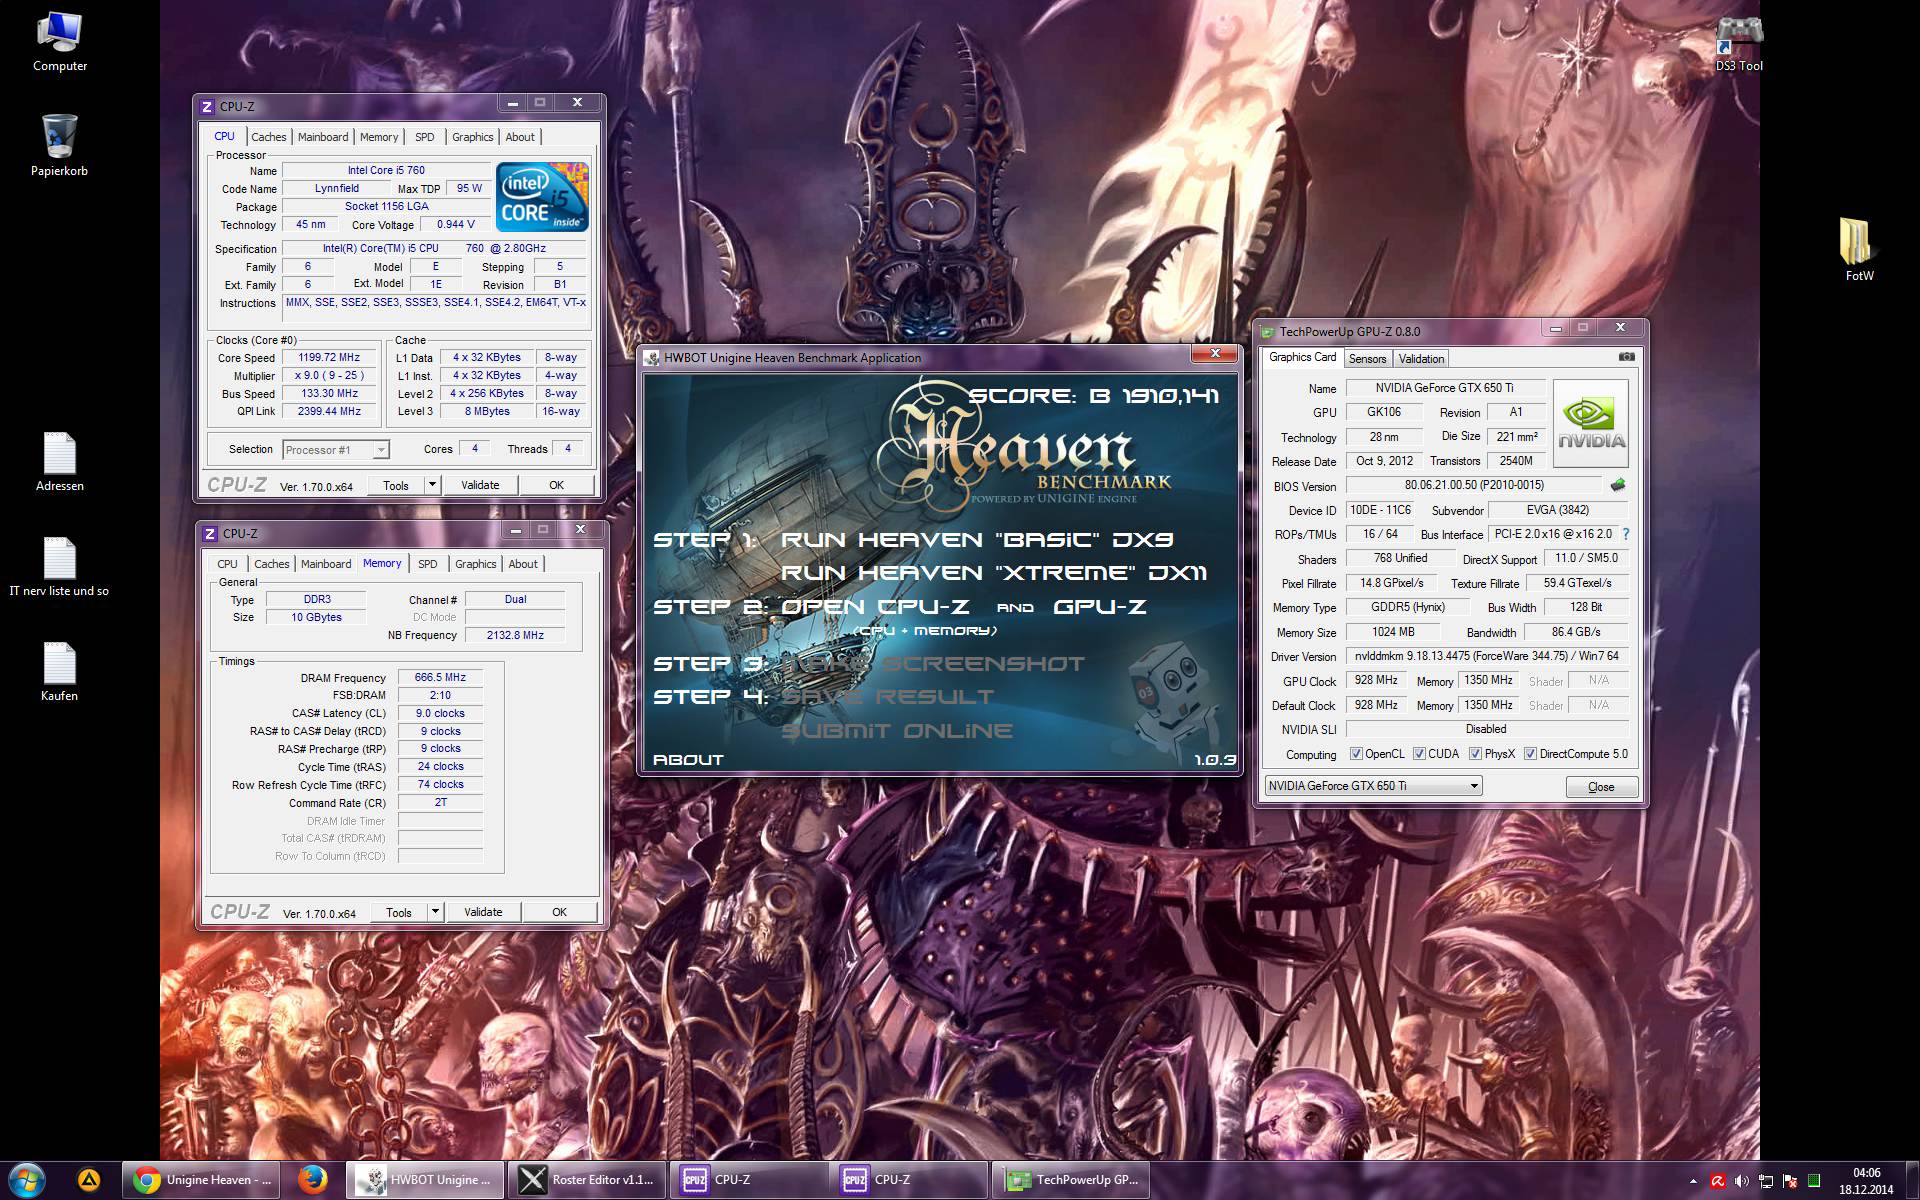This screenshot has height=1200, width=1920.
Task: Click OK in the lower CPU-Z window
Action: [559, 912]
